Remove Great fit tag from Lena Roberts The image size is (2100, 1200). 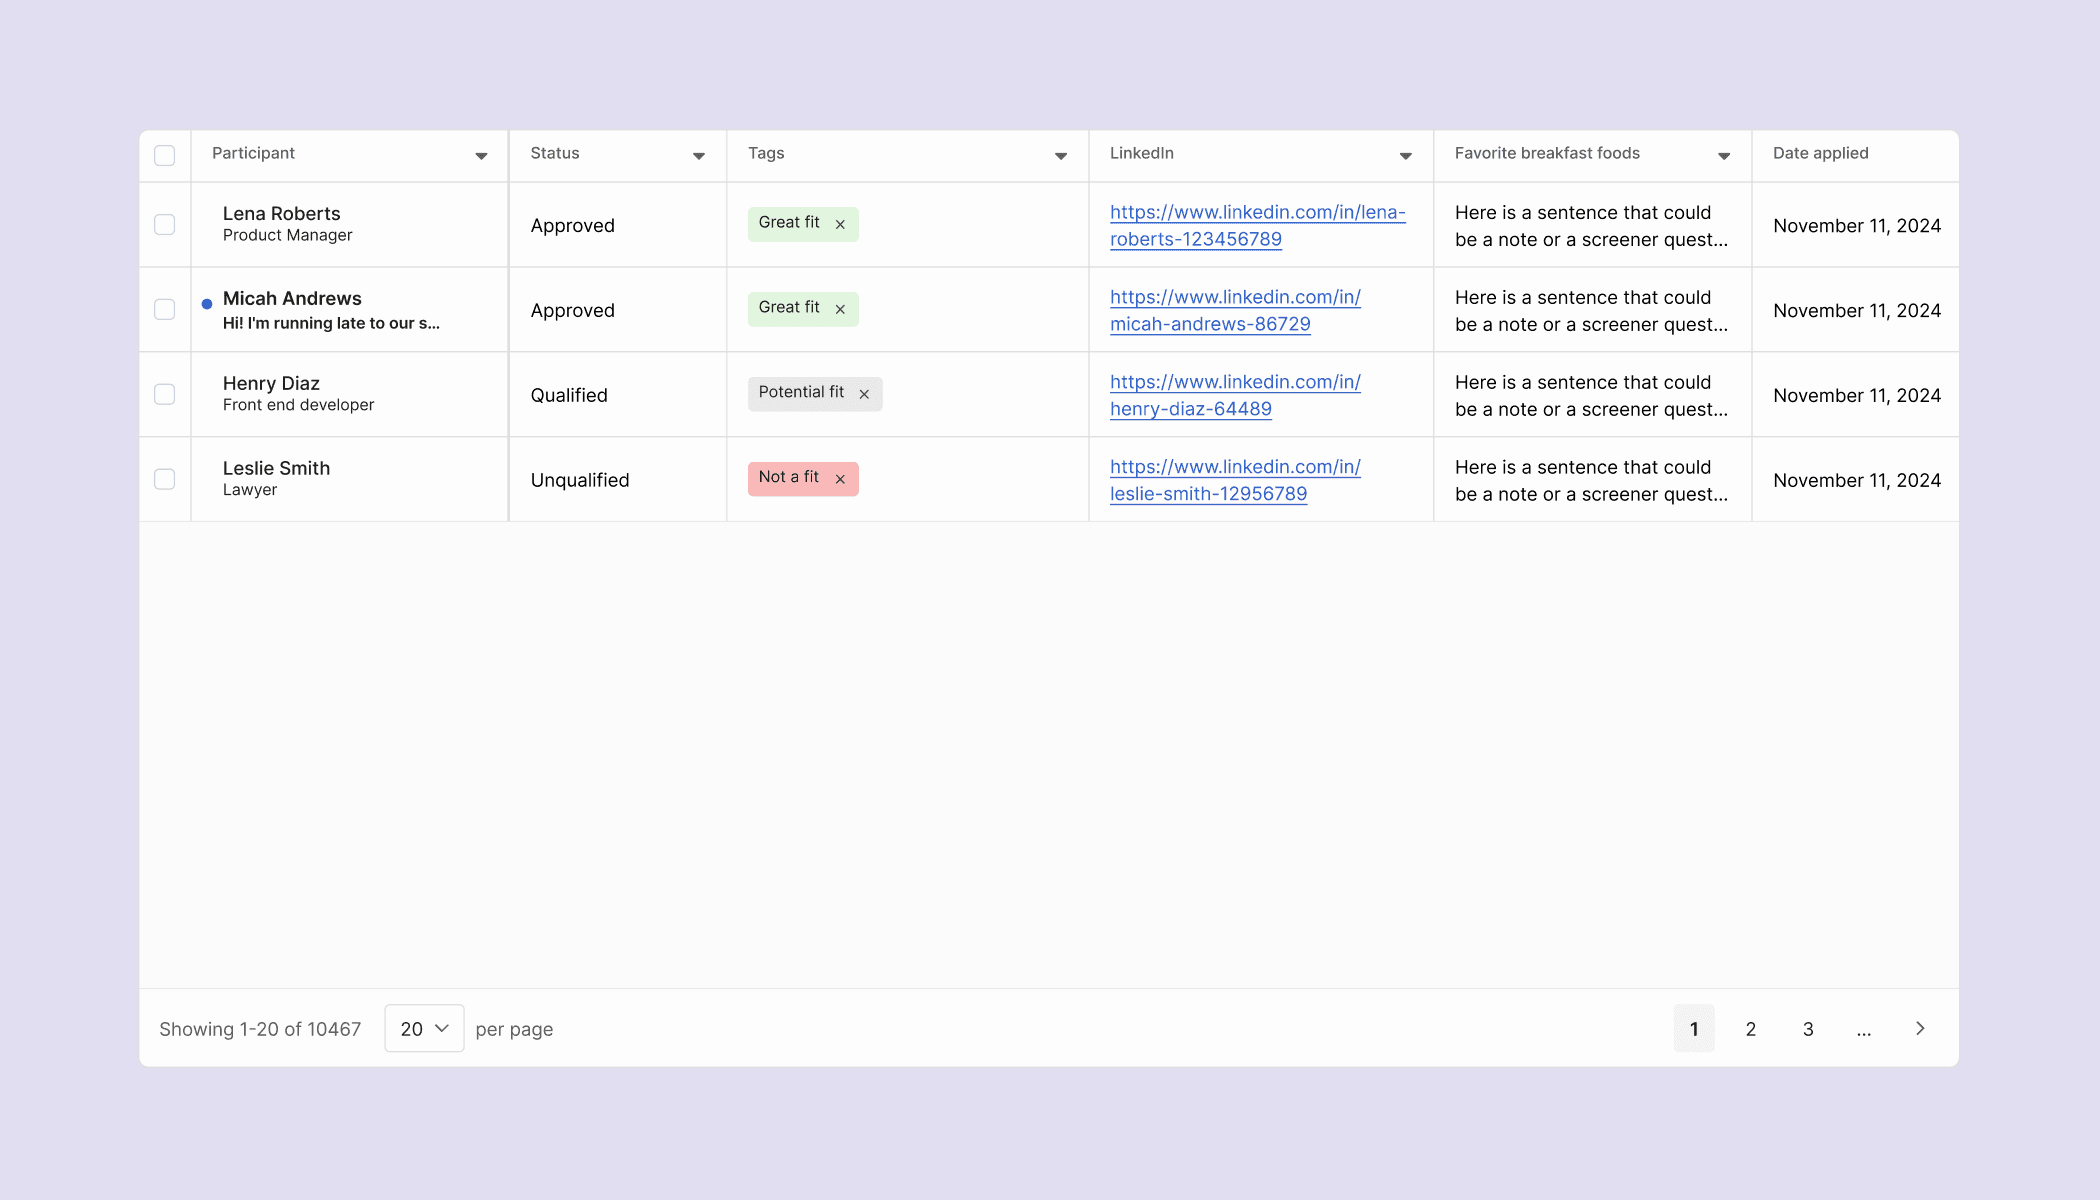[x=840, y=225]
